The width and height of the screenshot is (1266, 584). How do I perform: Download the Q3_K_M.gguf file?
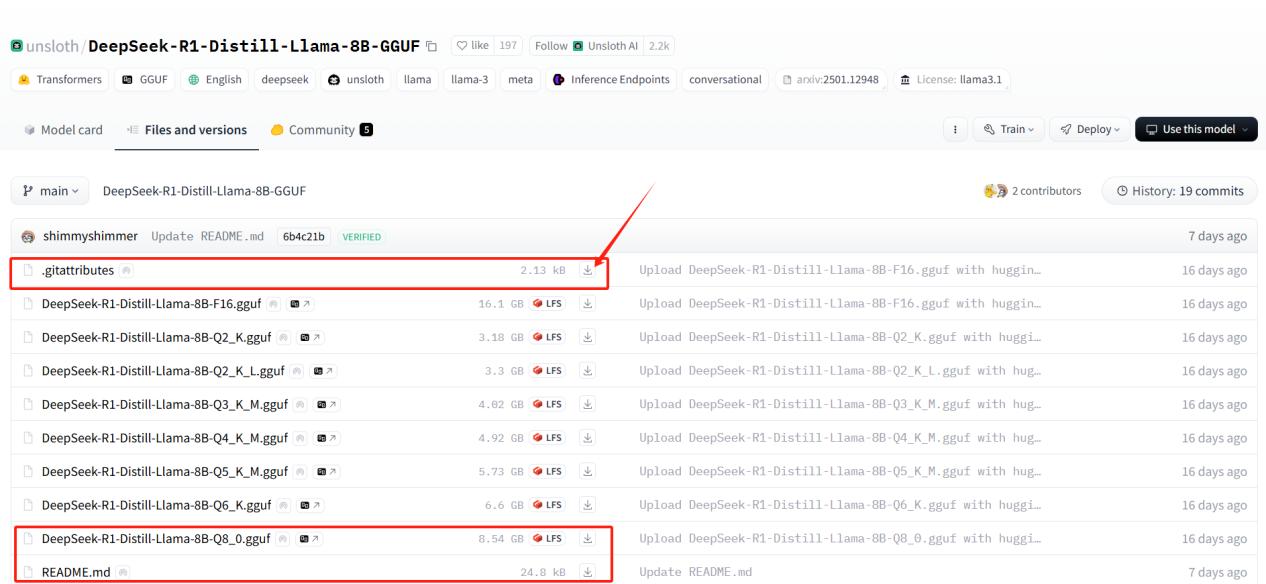pyautogui.click(x=588, y=405)
